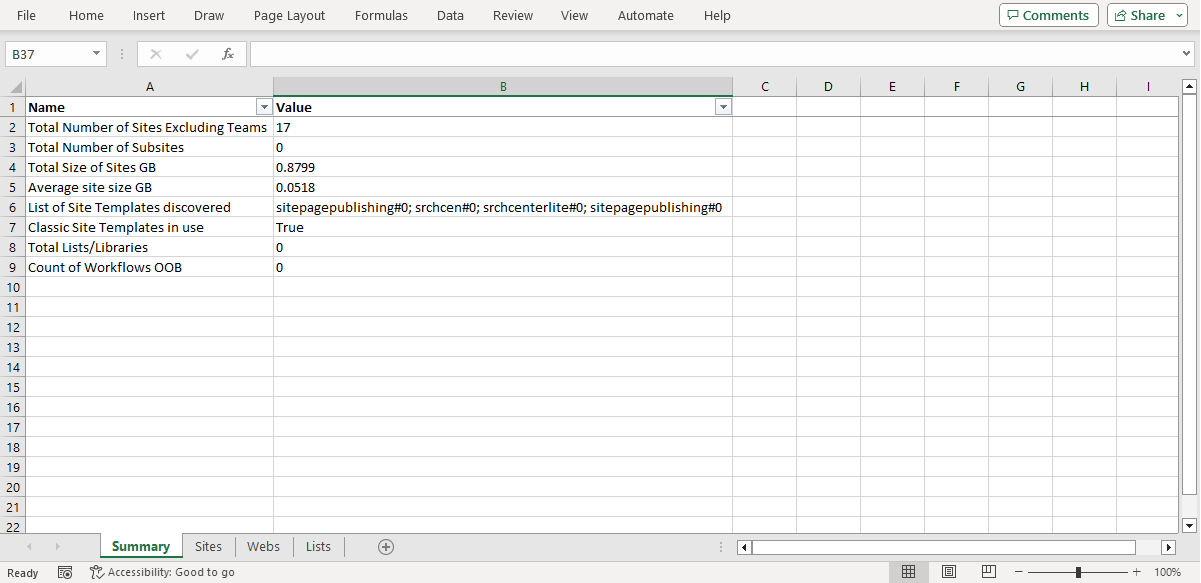Select the value cell 17

(x=503, y=127)
